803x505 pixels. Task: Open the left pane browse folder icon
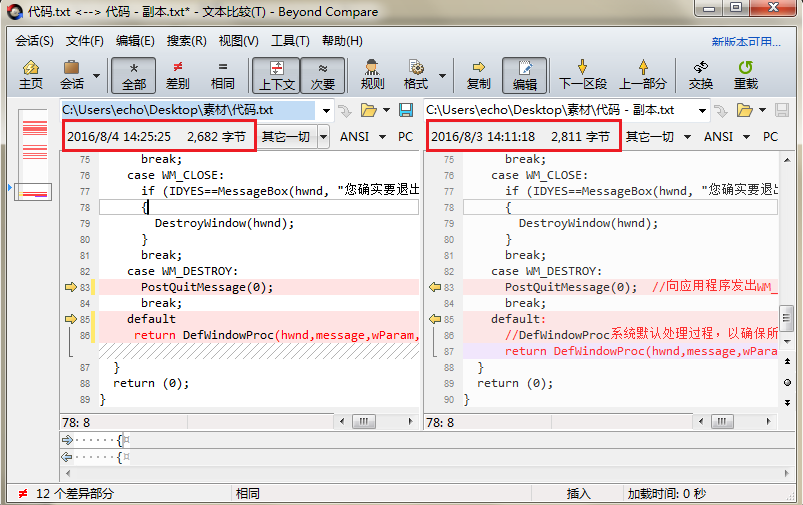coord(368,110)
